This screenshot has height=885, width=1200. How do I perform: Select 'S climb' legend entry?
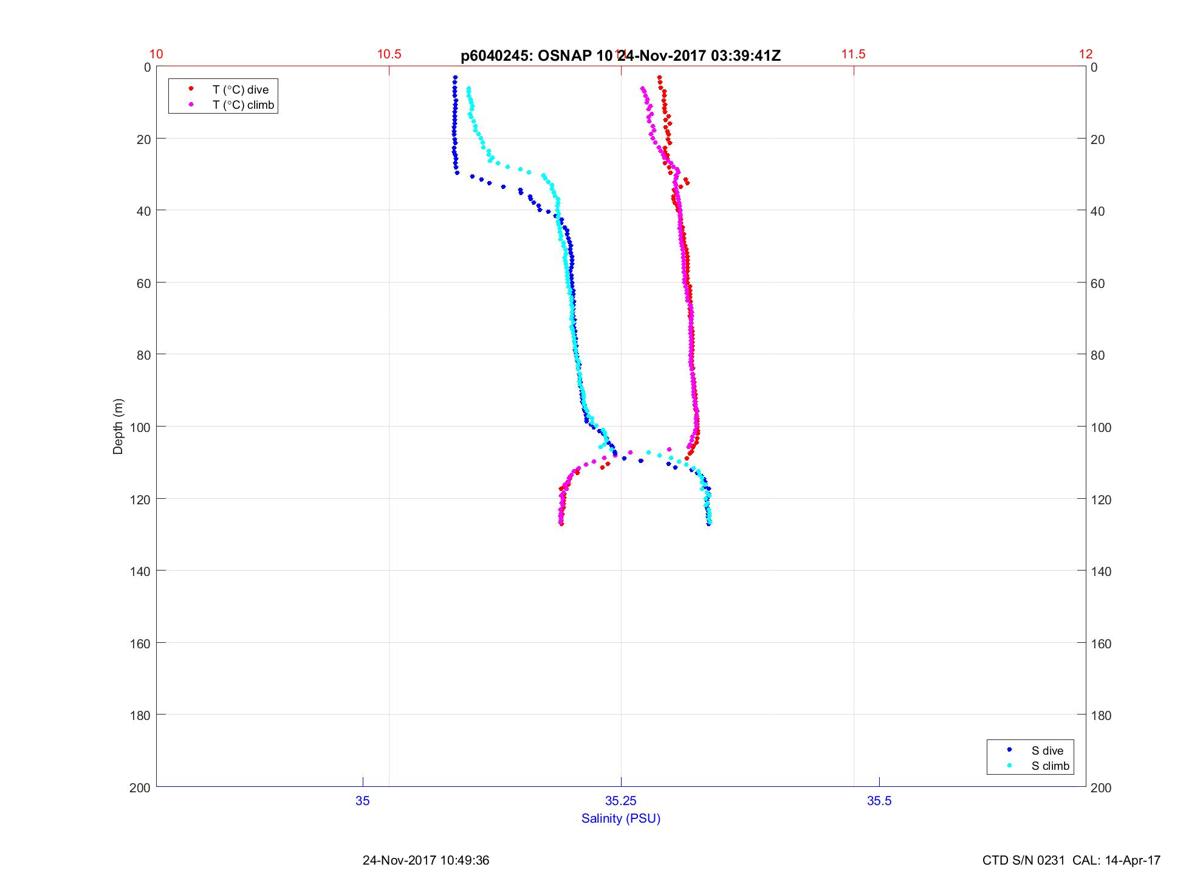coord(1051,766)
